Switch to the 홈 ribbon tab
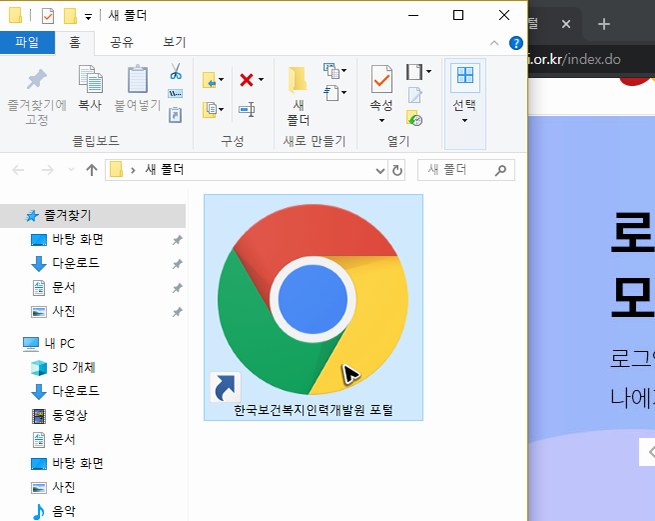 (75, 42)
